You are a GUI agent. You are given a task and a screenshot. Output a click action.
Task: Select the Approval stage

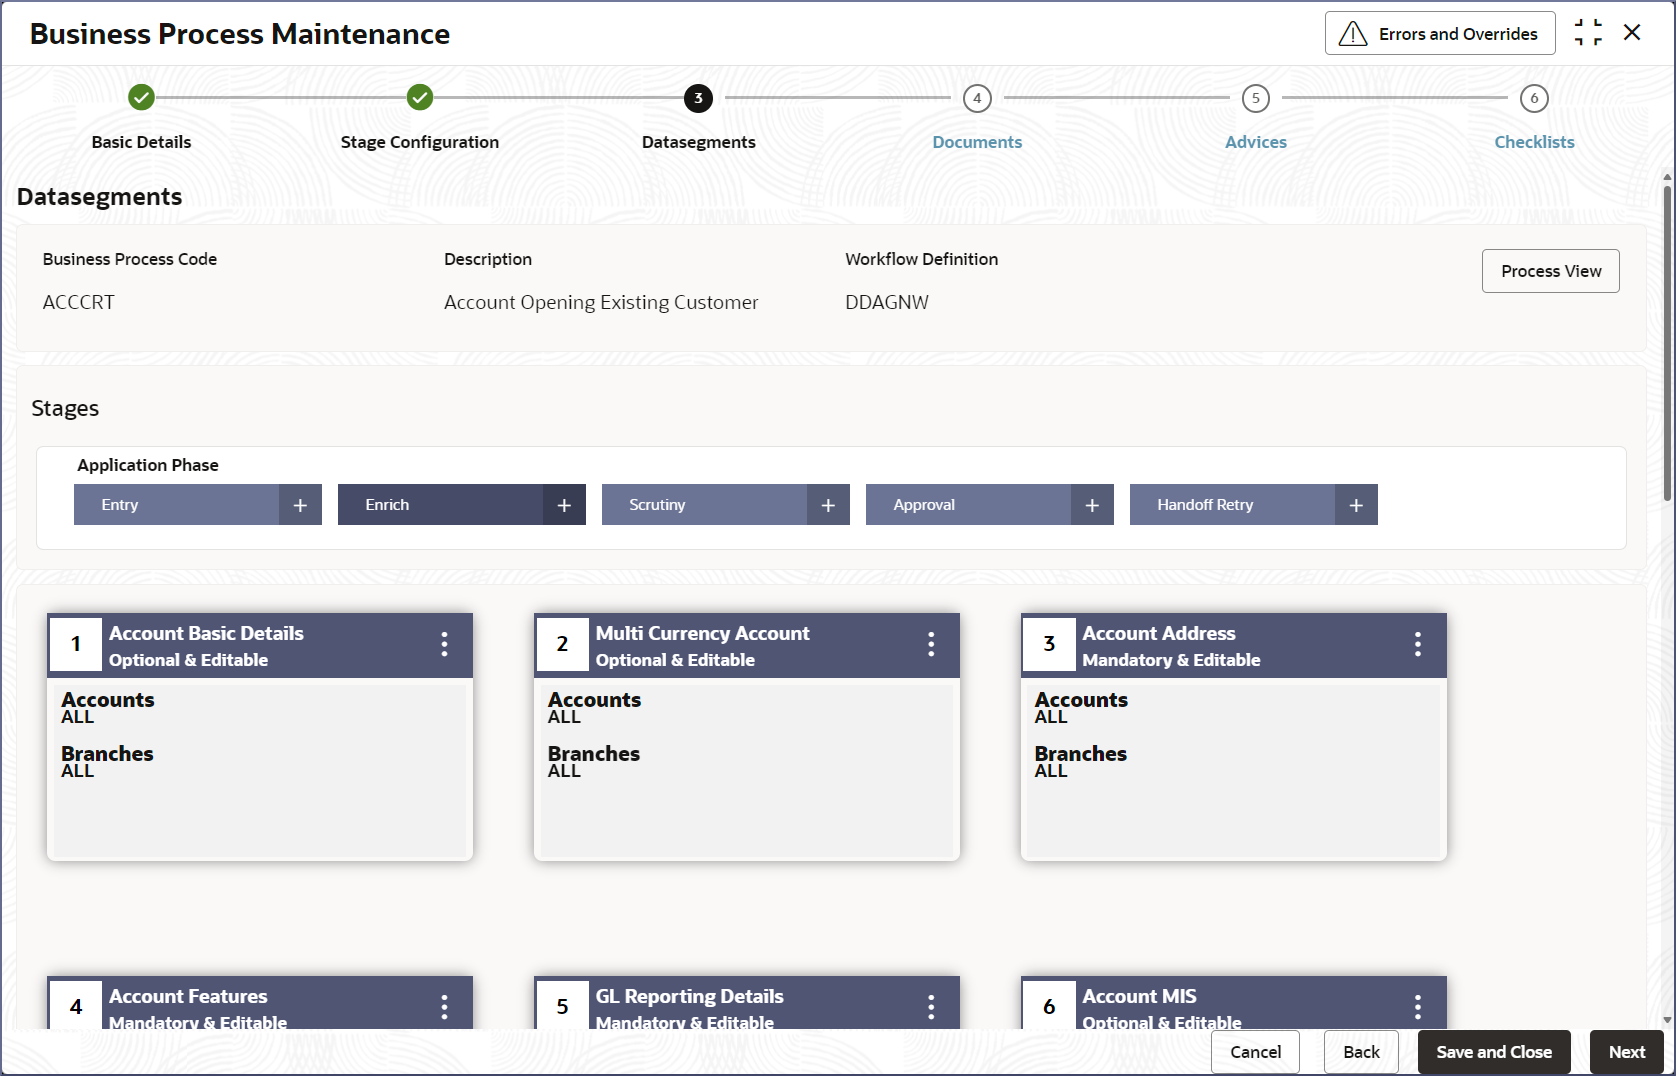(968, 505)
